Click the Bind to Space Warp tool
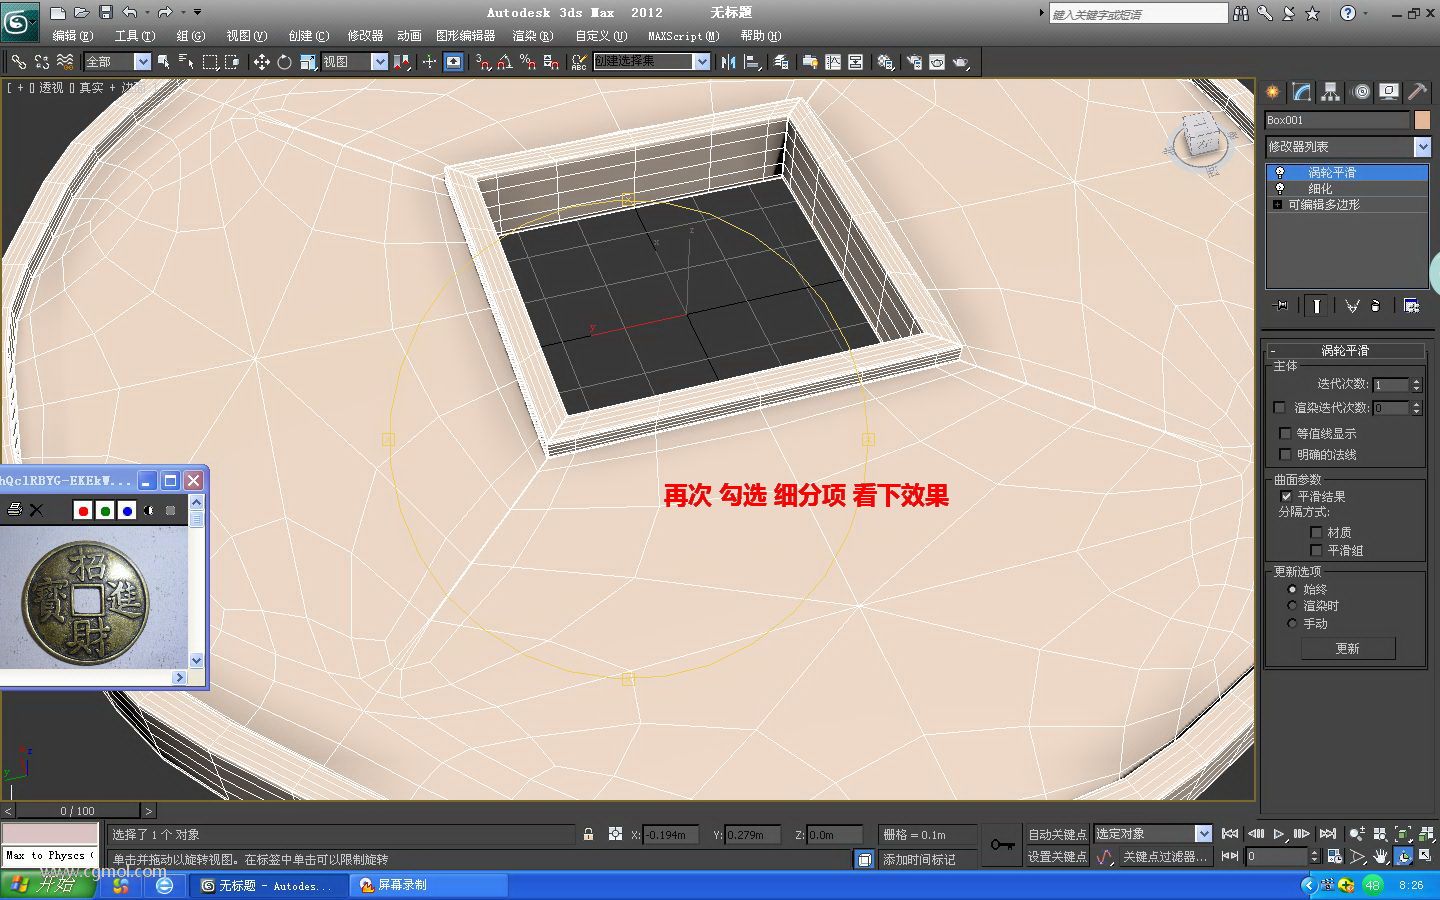 pos(65,62)
